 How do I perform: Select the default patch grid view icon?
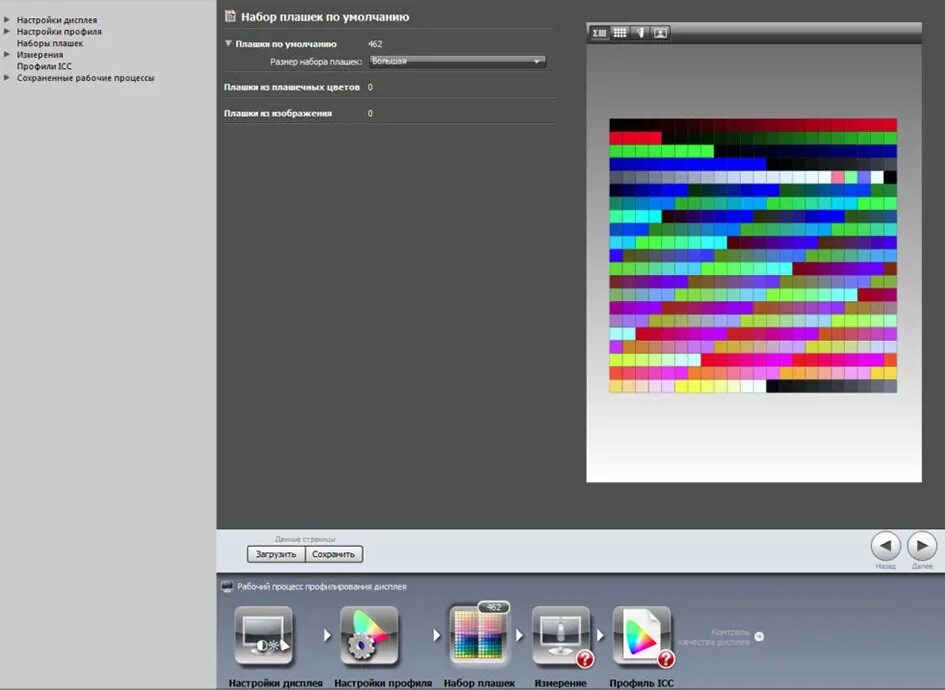(620, 33)
